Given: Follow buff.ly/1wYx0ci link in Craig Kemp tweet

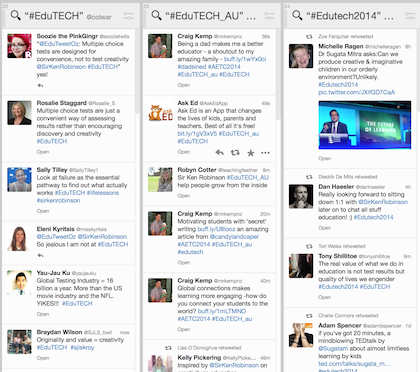Looking at the screenshot, I should coord(245,59).
